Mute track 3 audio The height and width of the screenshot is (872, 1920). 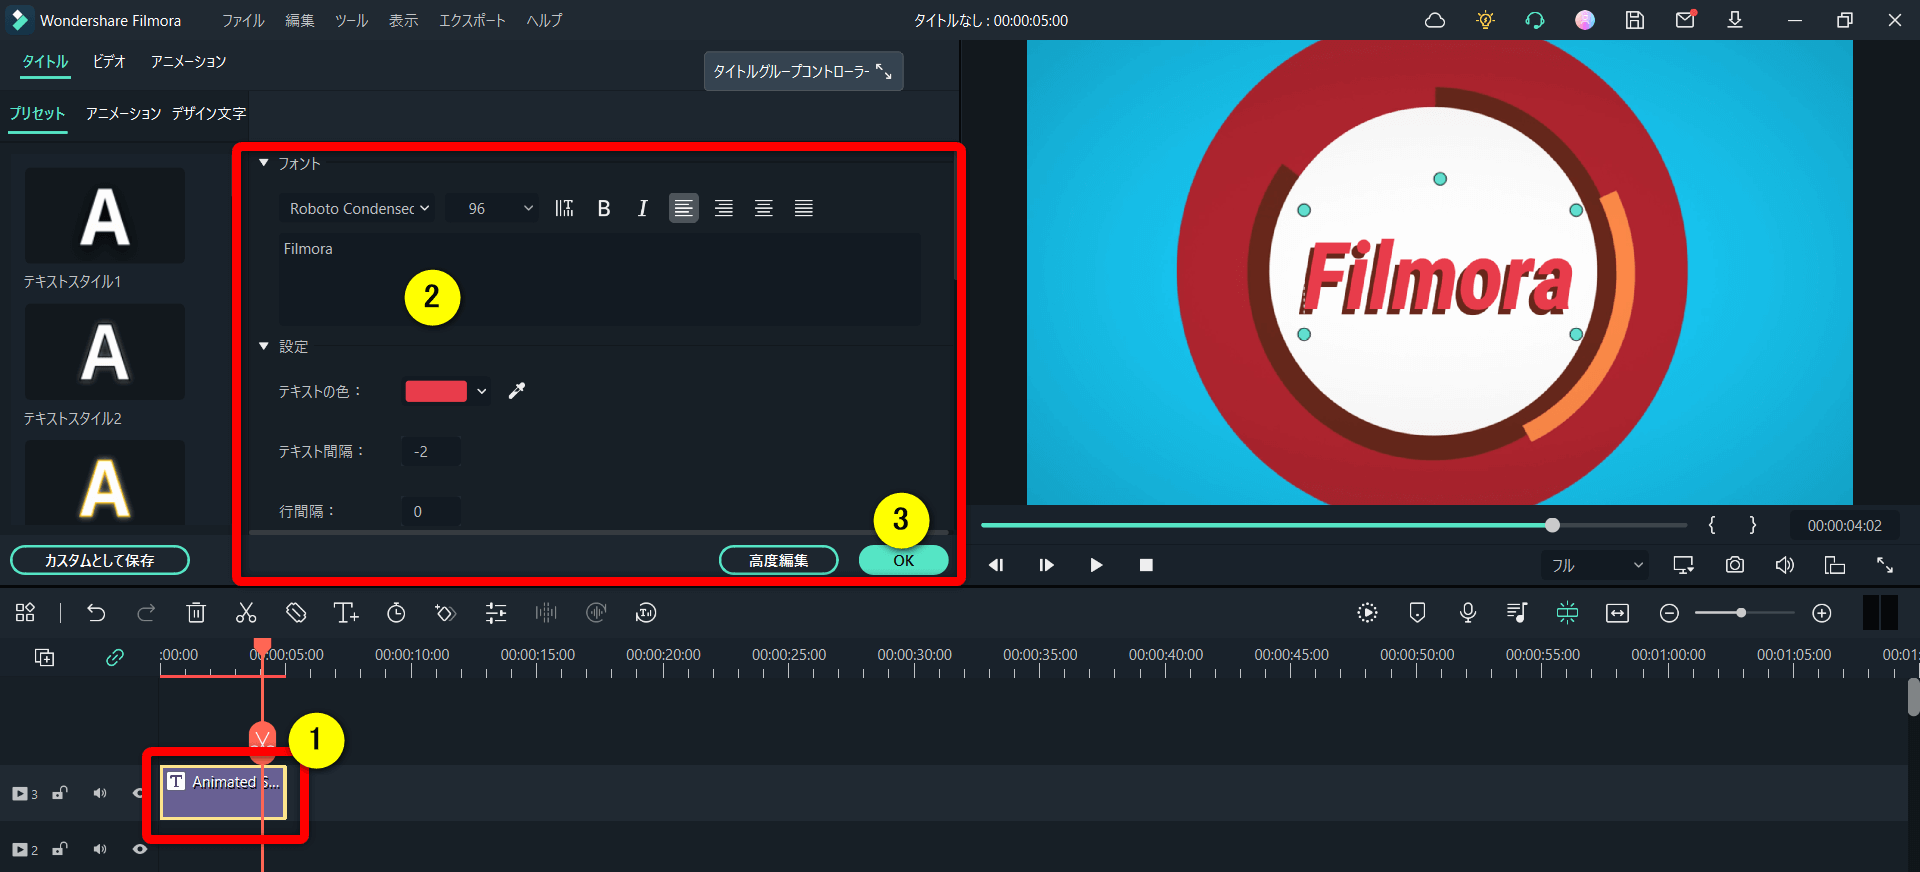pos(100,793)
